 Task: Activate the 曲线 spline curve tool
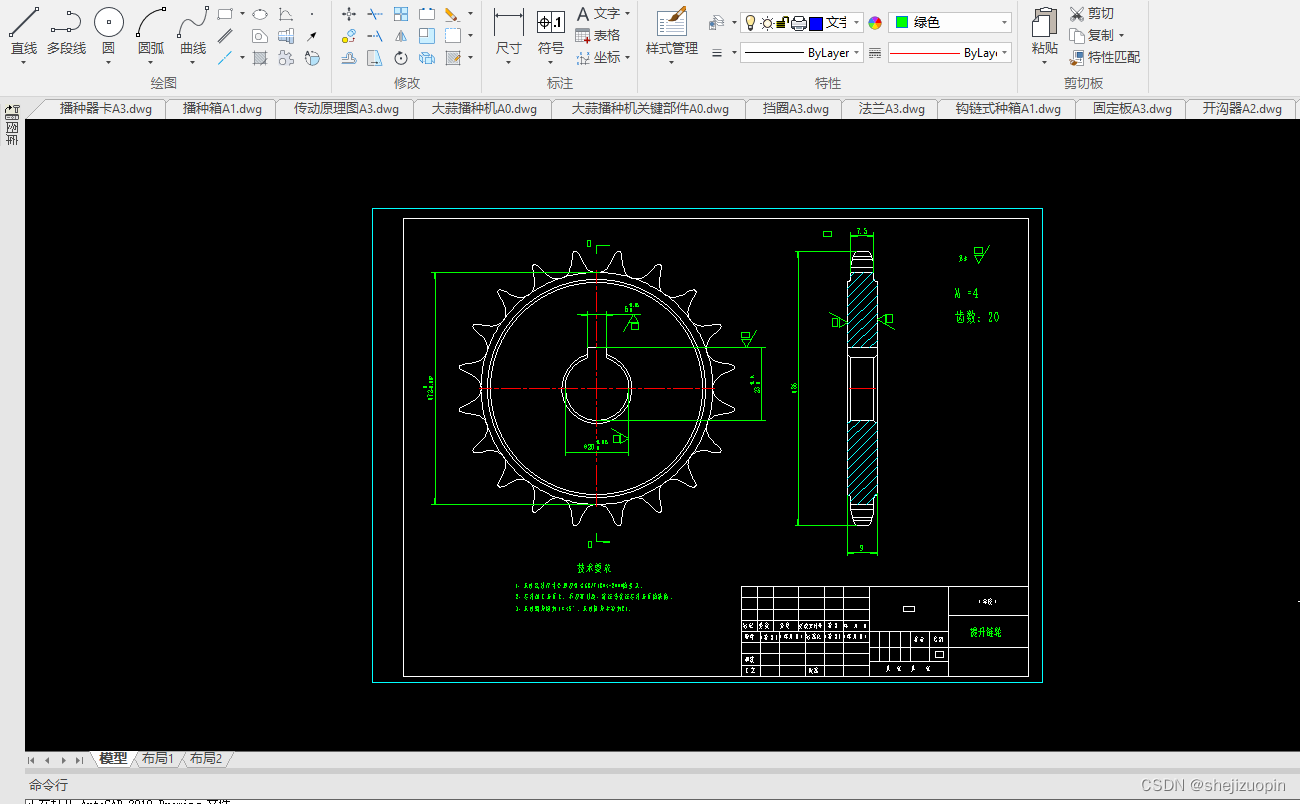click(x=193, y=32)
